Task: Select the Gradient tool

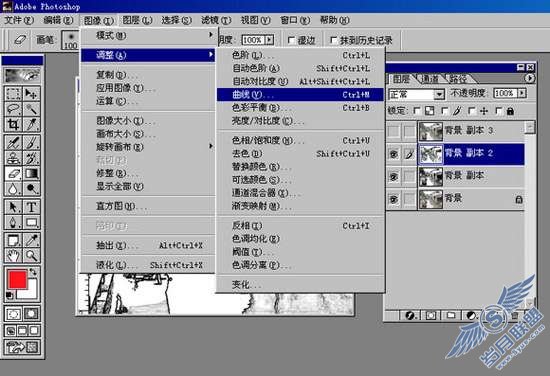Action: [x=32, y=173]
